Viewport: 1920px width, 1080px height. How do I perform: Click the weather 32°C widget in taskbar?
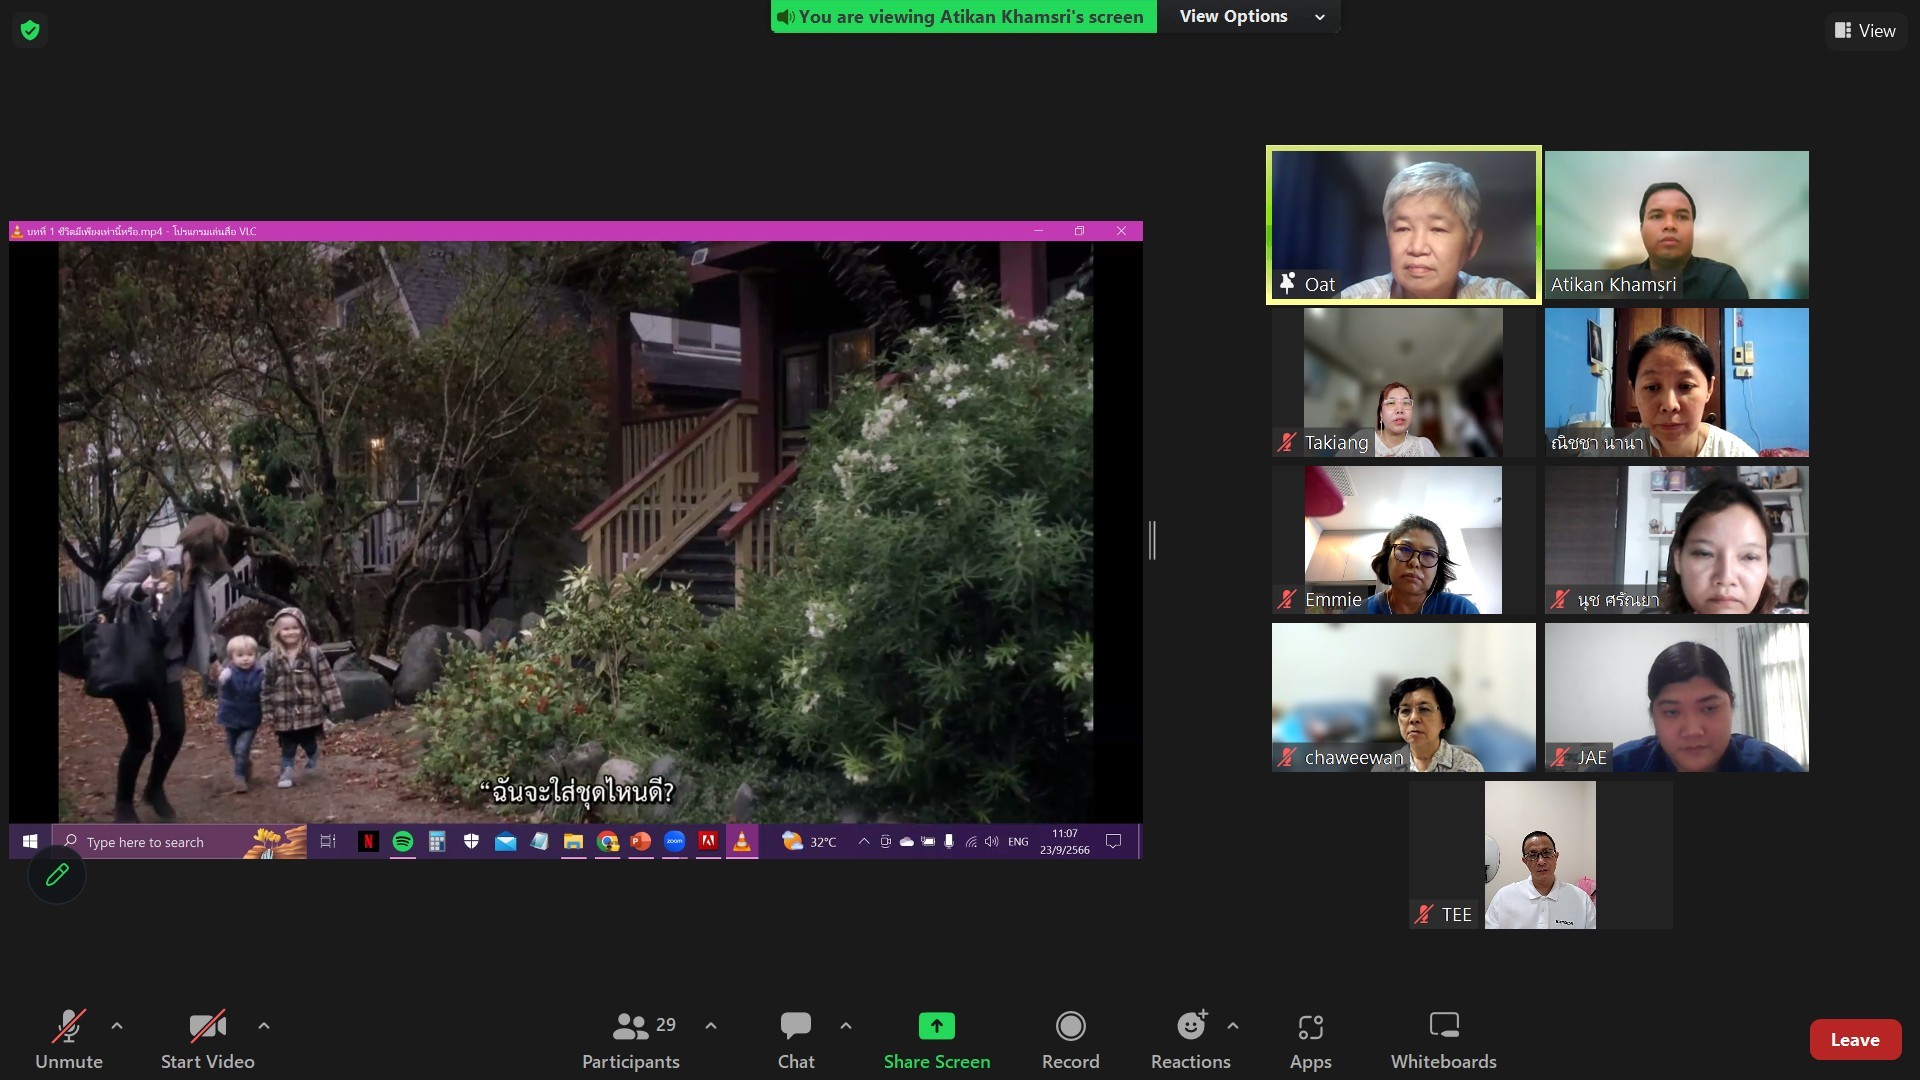coord(809,842)
